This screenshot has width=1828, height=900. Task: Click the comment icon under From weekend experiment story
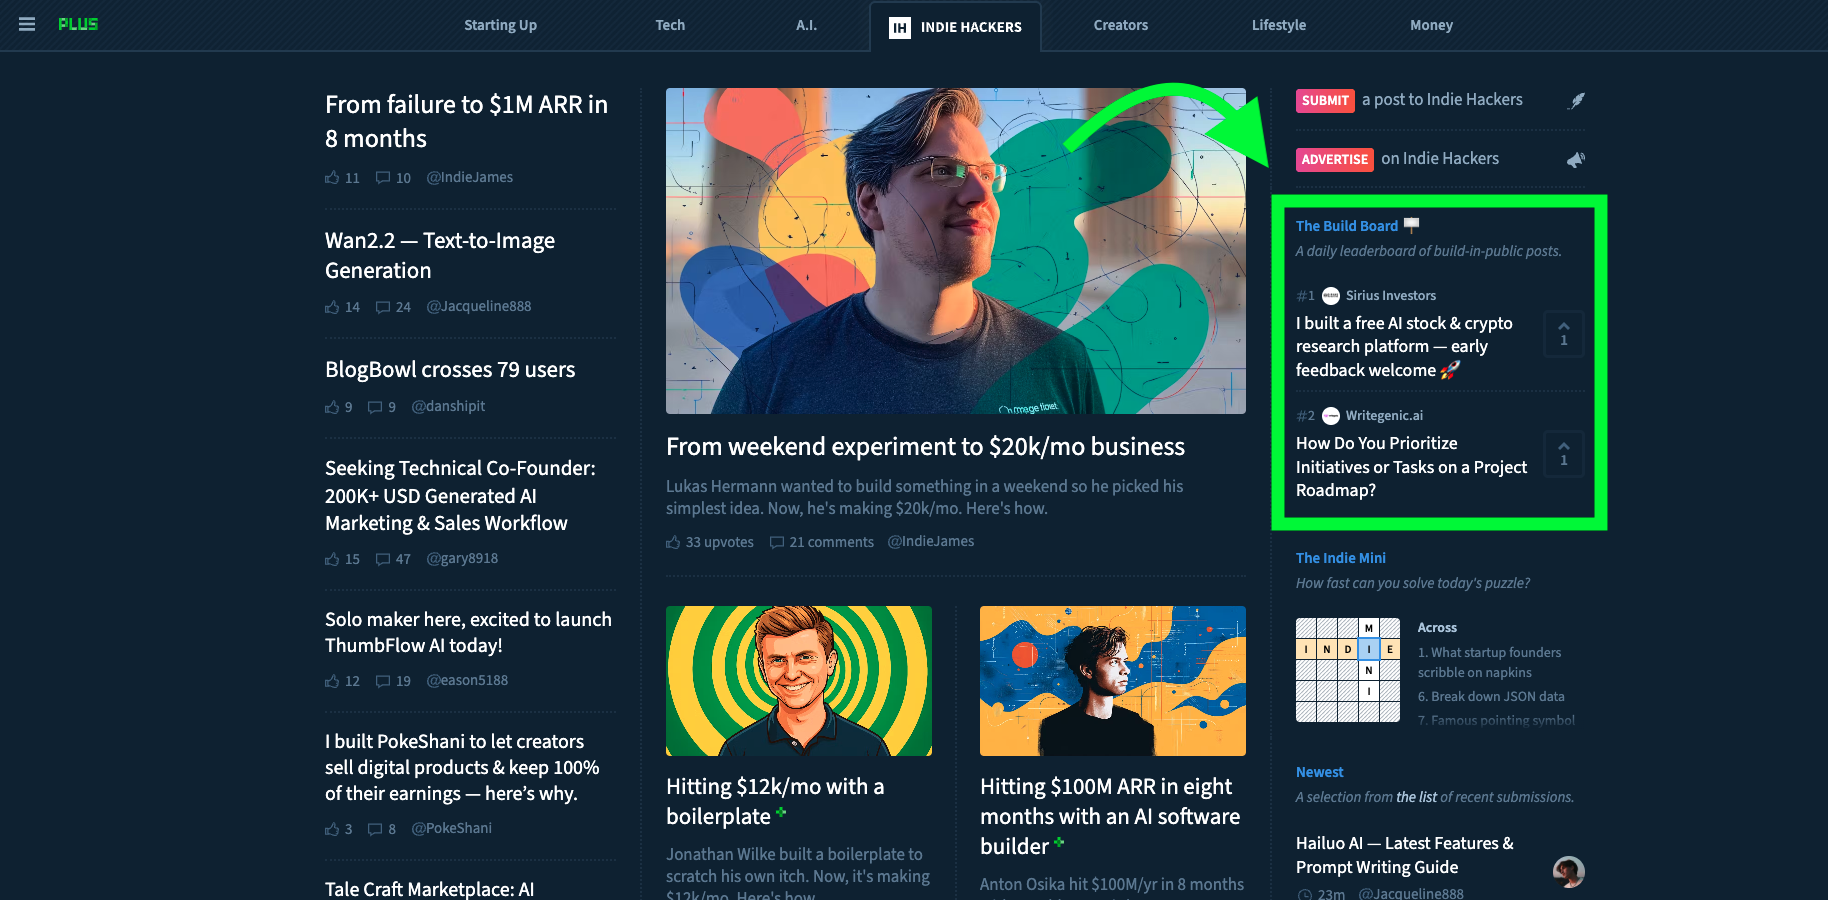click(x=777, y=541)
